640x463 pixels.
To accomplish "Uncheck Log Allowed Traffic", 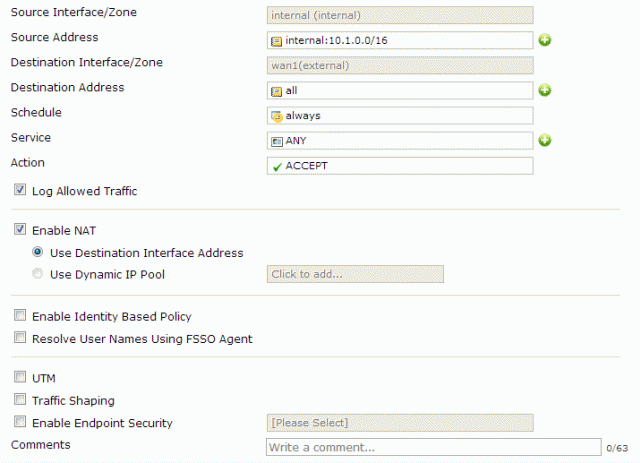I will tap(20, 190).
